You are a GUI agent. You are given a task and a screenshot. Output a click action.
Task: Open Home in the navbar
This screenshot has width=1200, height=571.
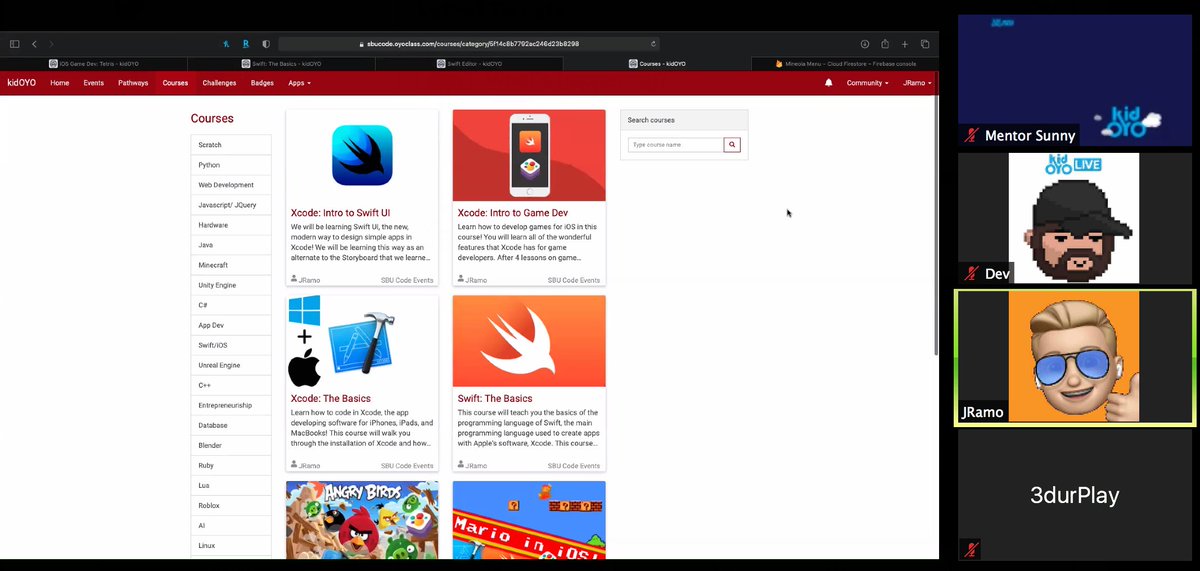coord(60,83)
